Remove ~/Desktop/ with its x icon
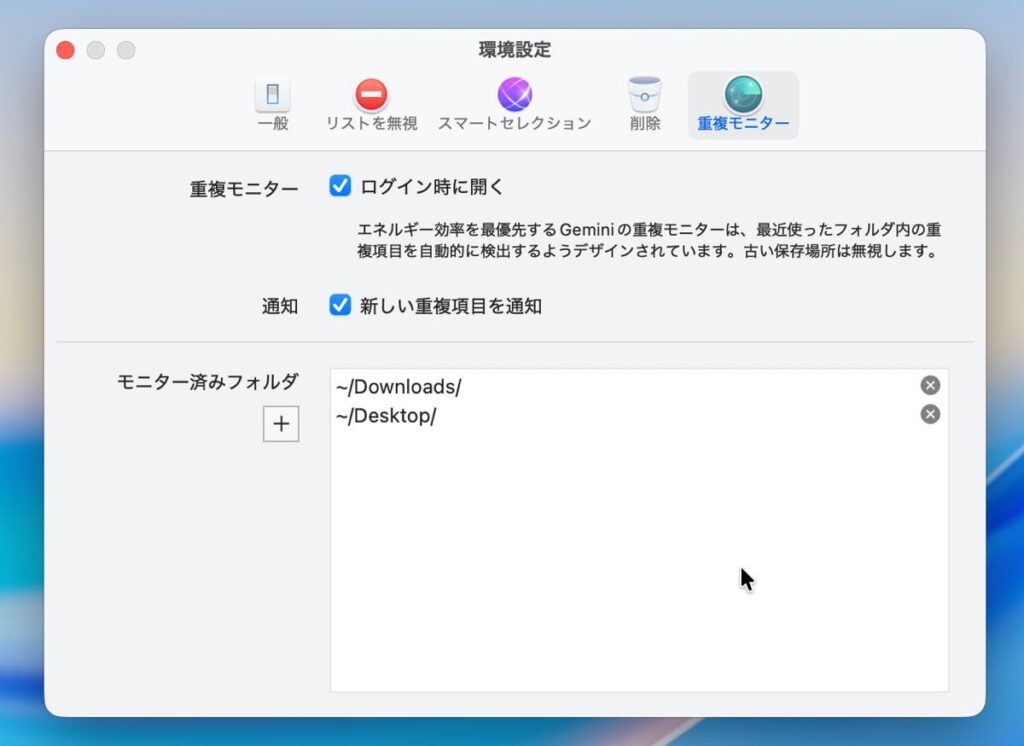 (930, 414)
